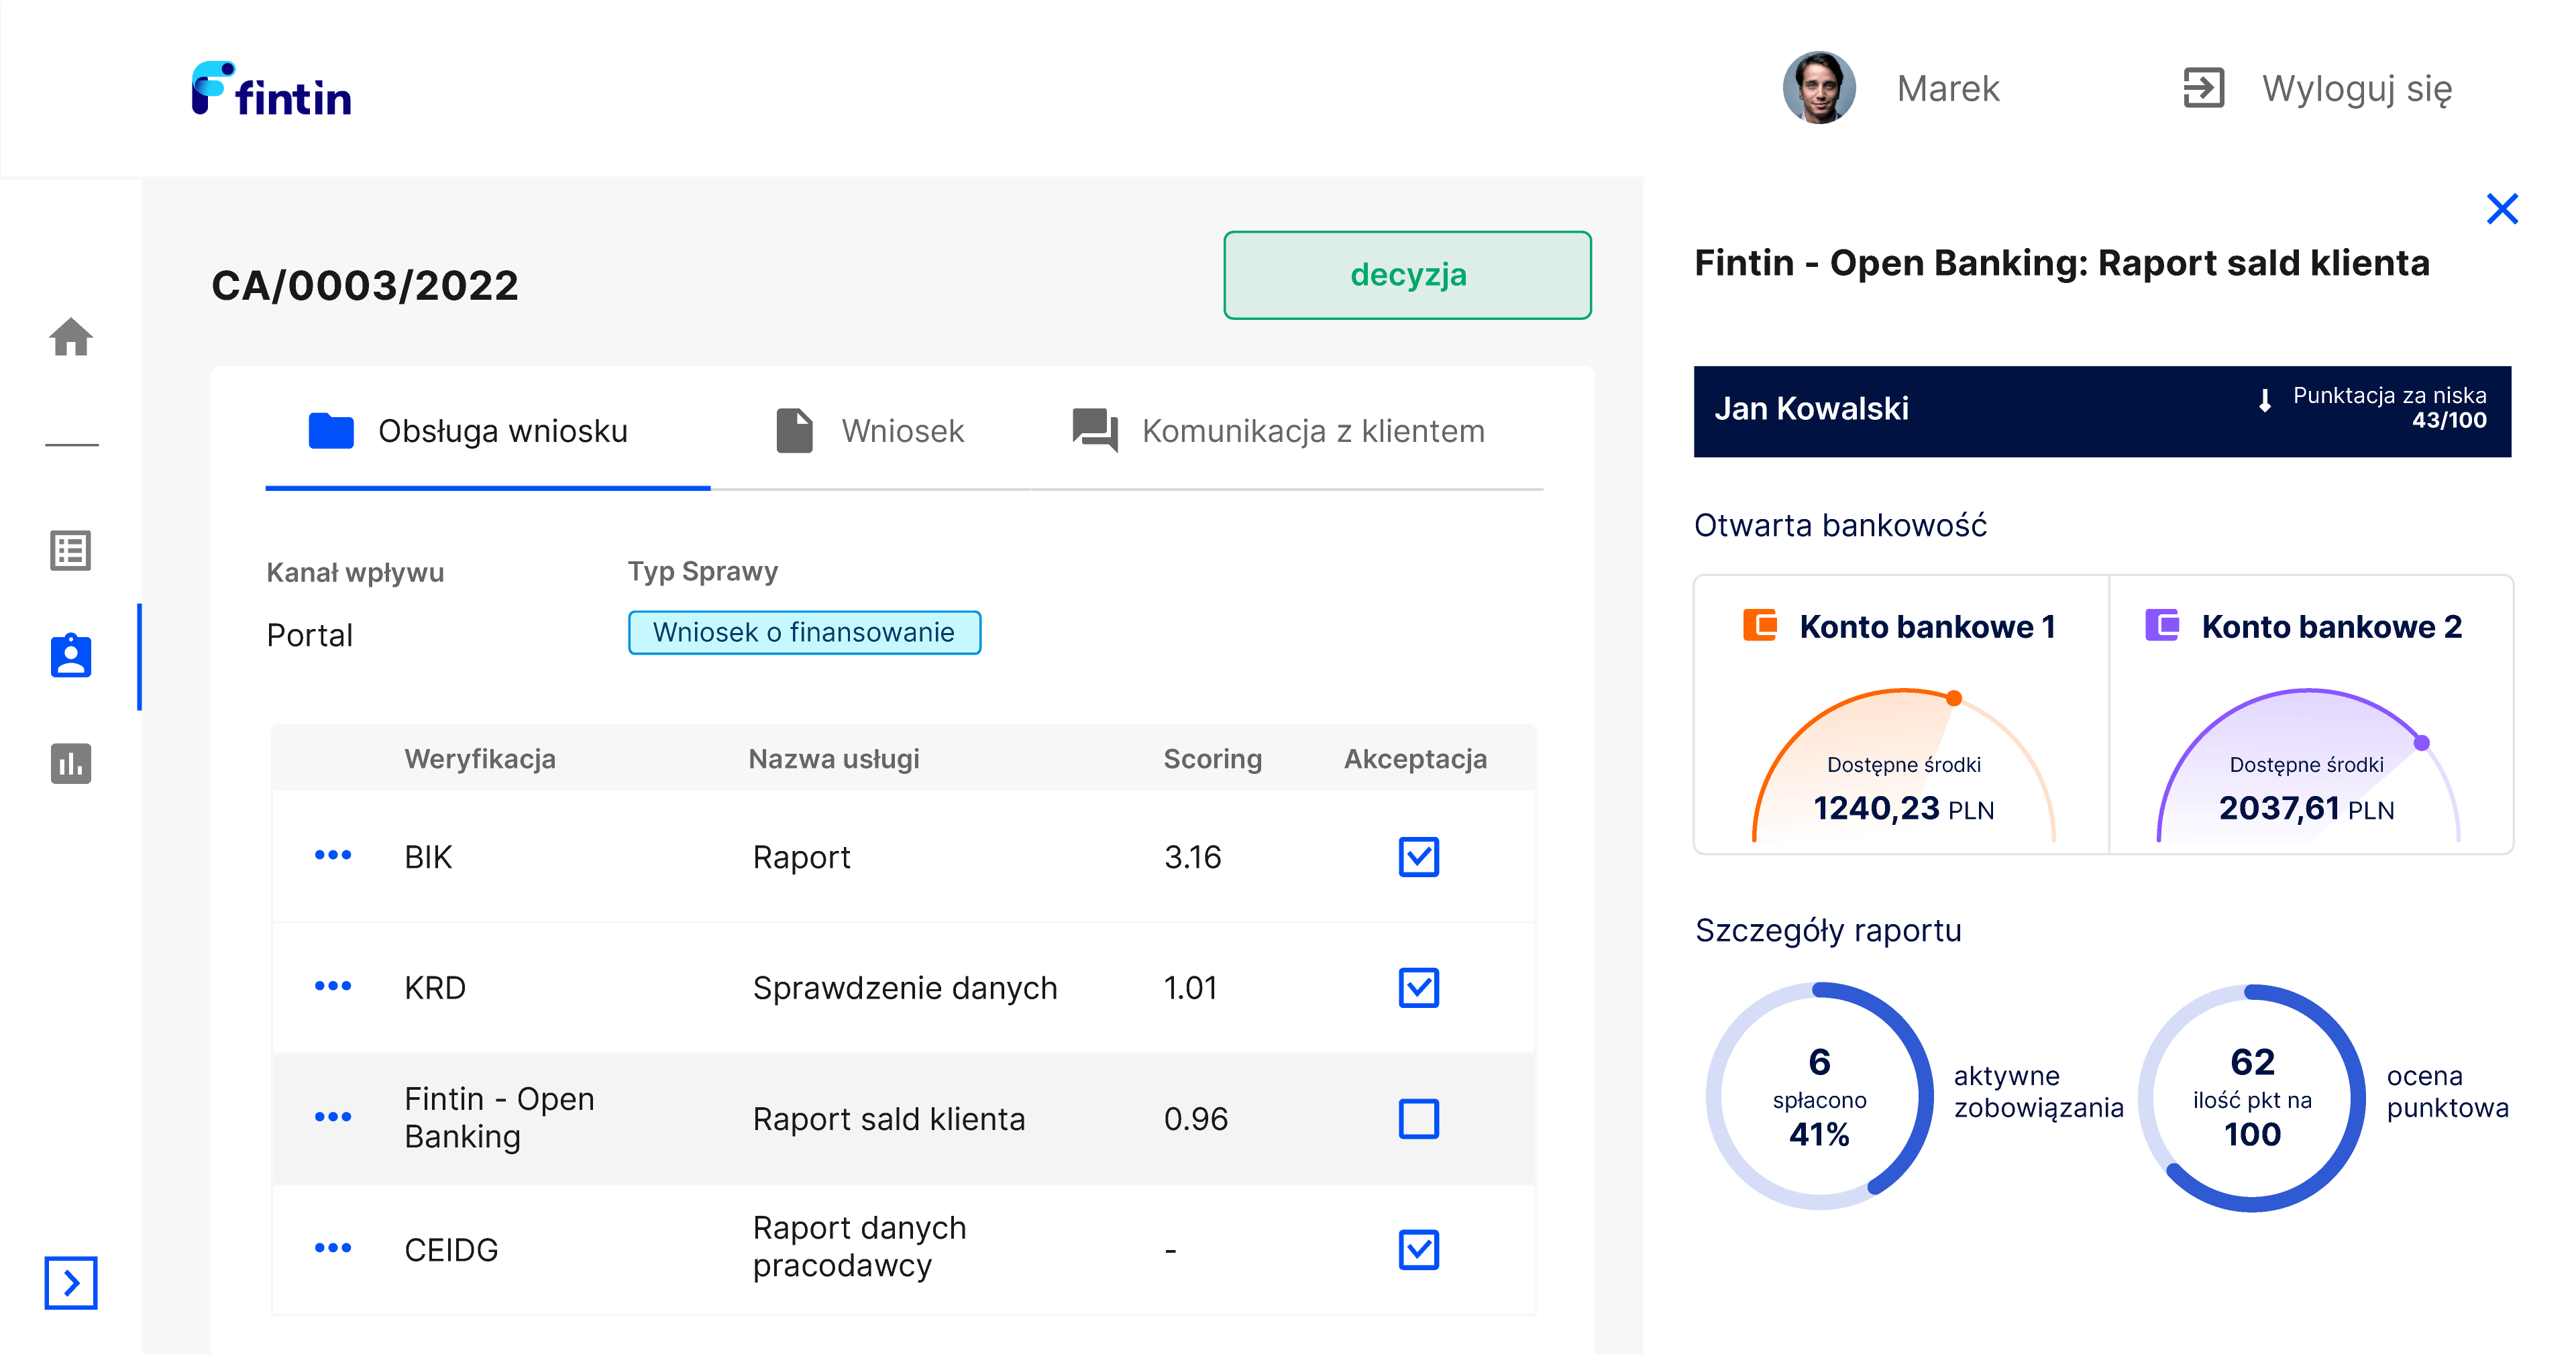The image size is (2576, 1354).
Task: Click the fintin logo
Action: click(x=271, y=89)
